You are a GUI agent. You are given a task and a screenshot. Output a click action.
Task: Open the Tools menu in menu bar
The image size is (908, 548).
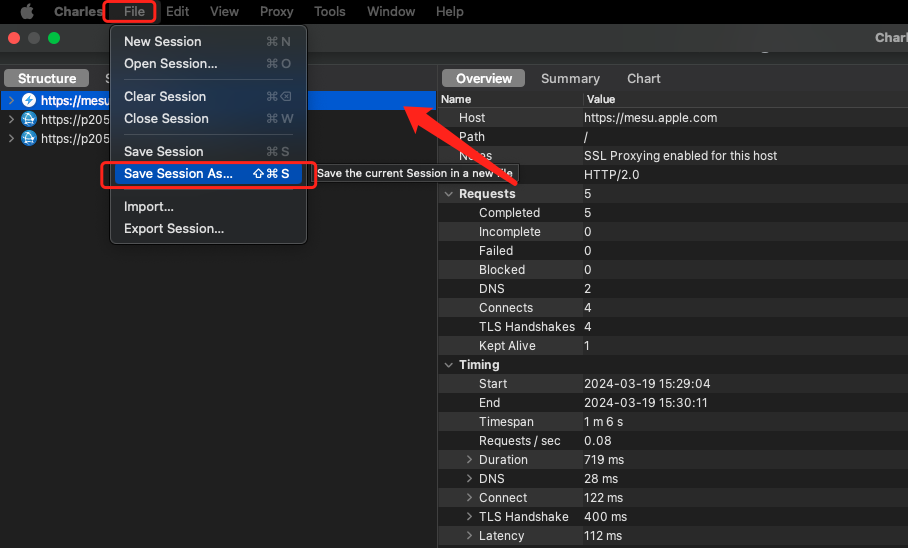click(x=329, y=12)
